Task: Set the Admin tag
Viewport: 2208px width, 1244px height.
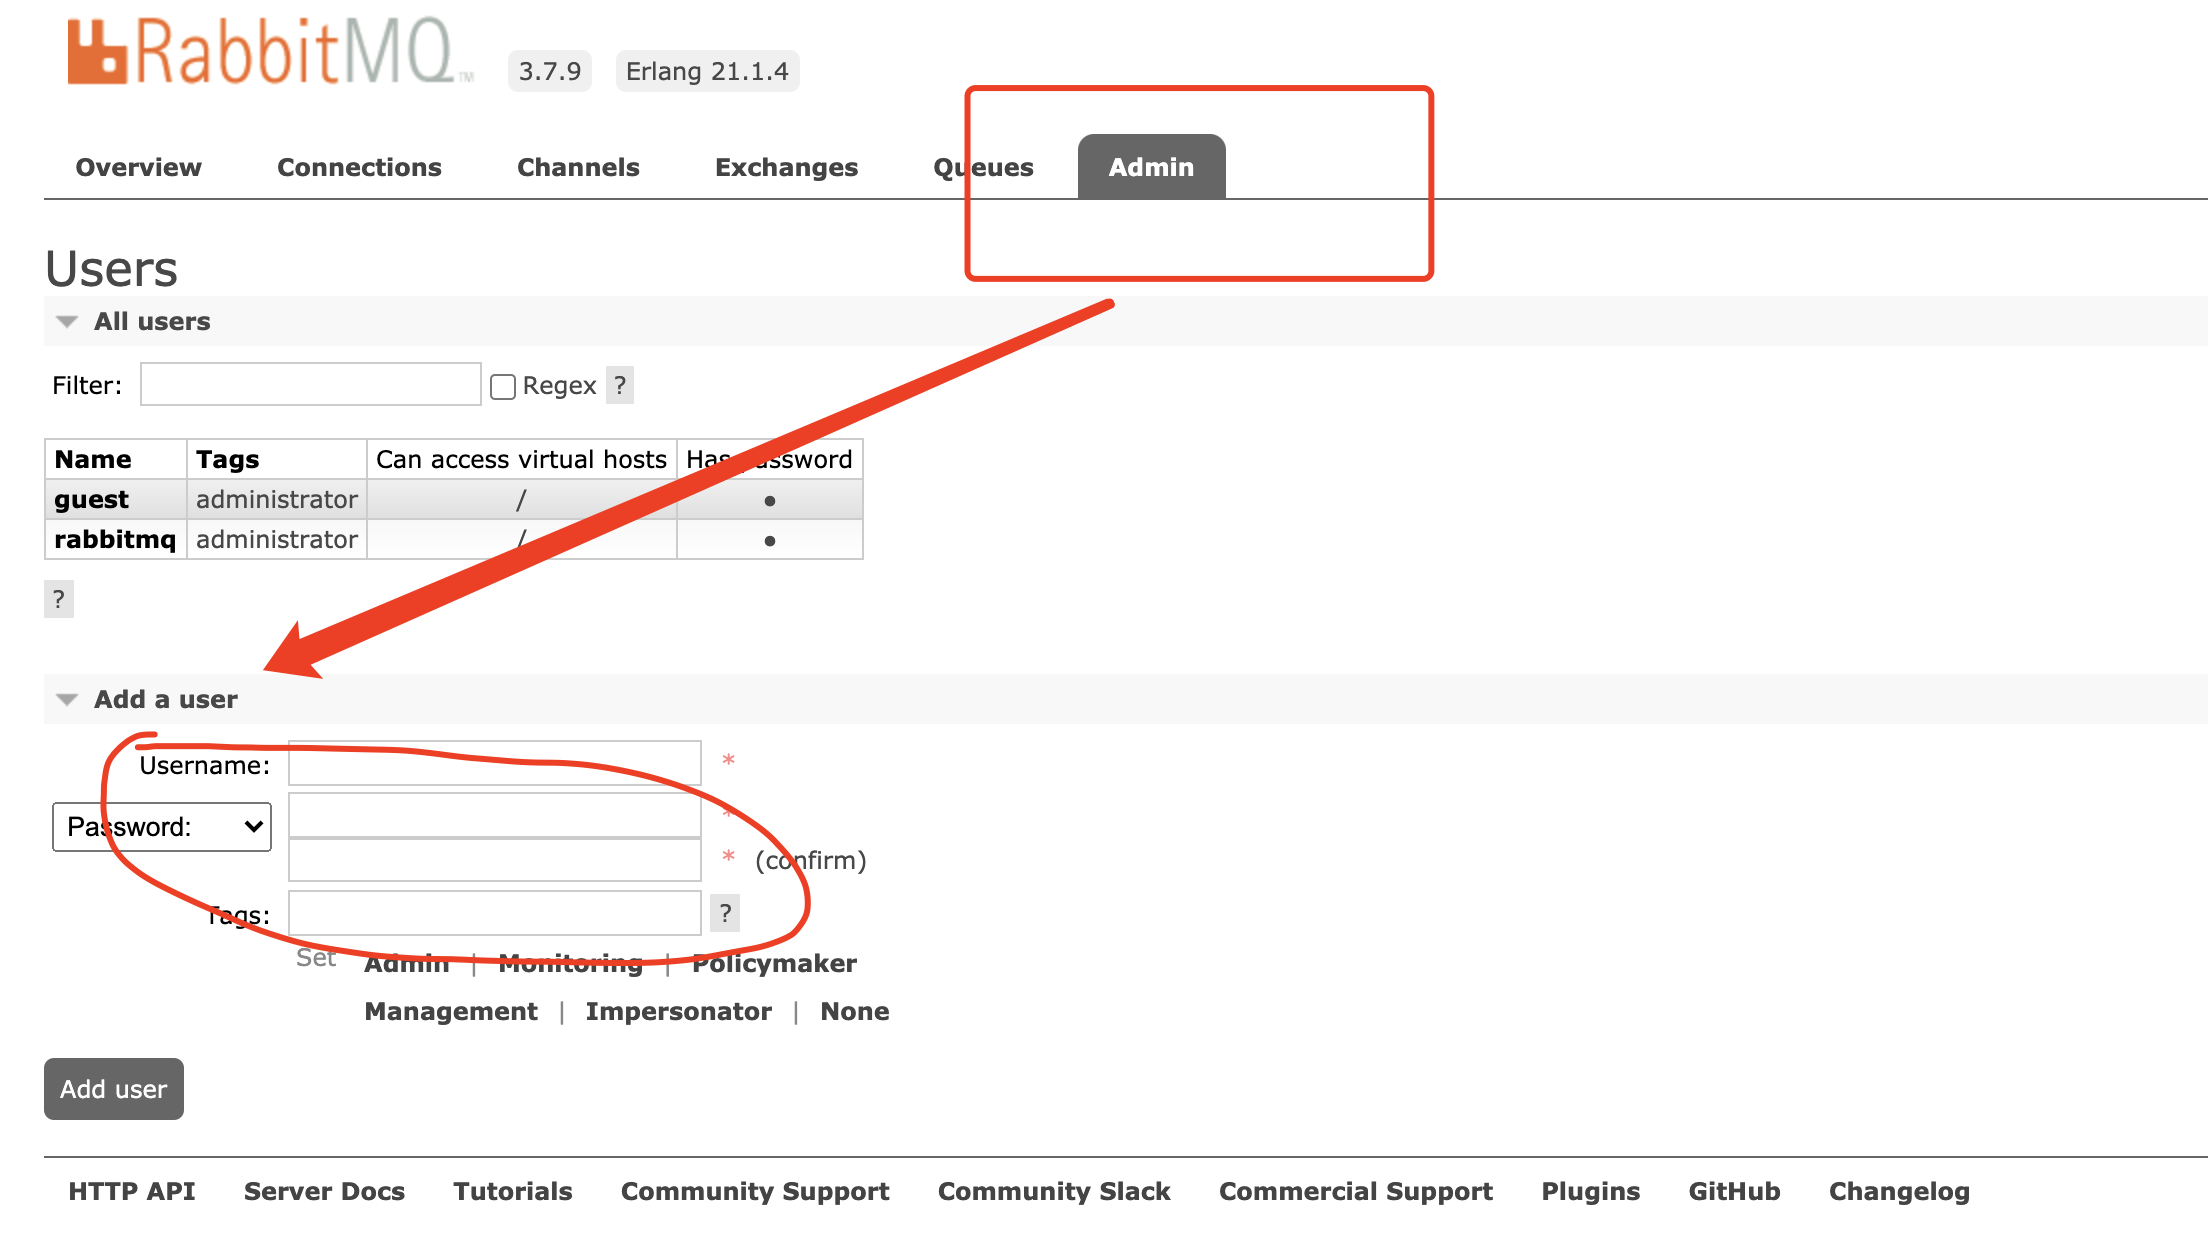Action: pos(407,963)
